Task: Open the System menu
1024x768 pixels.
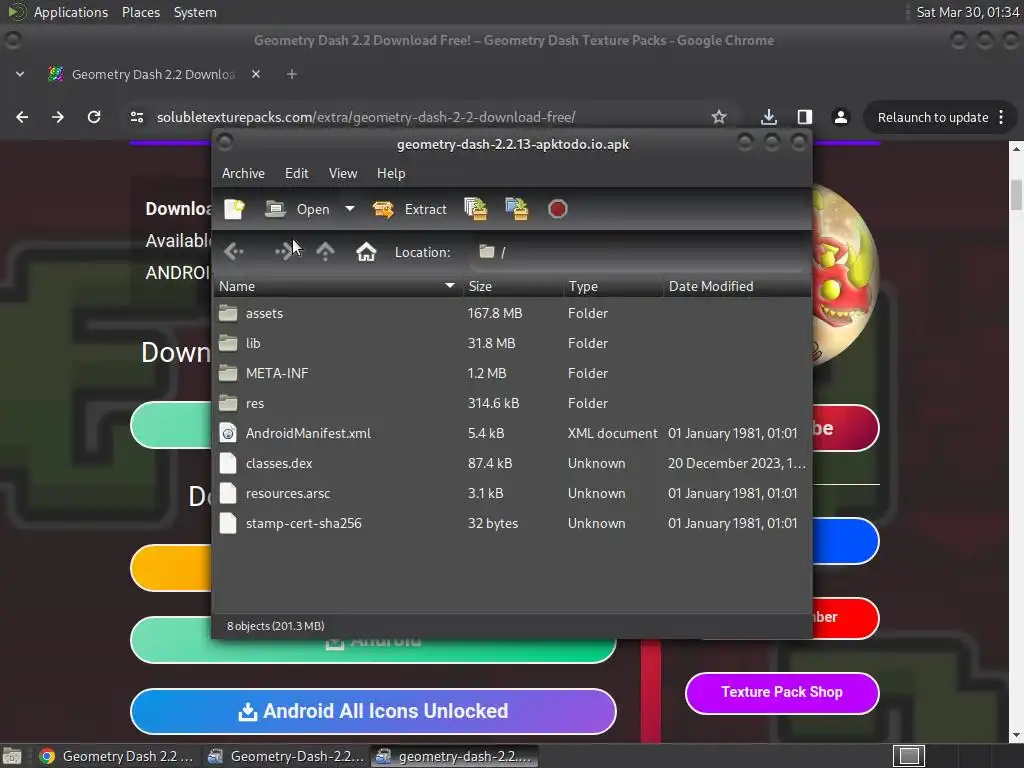Action: tap(195, 12)
